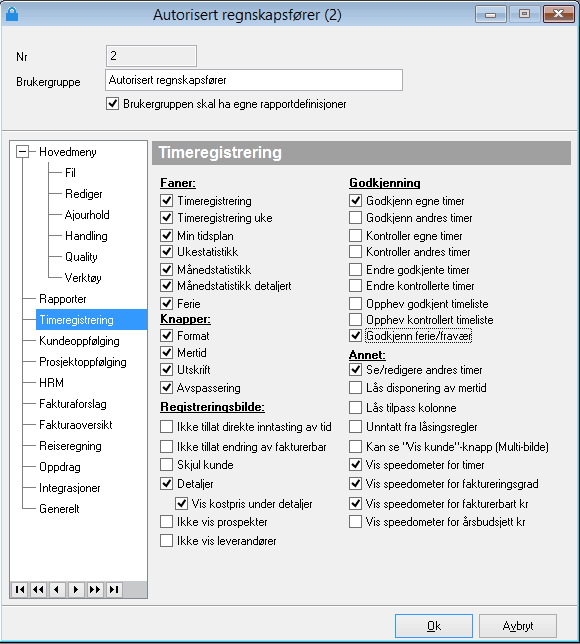Check the Skjul kunde option
Screen dimensions: 580x644
click(166, 465)
